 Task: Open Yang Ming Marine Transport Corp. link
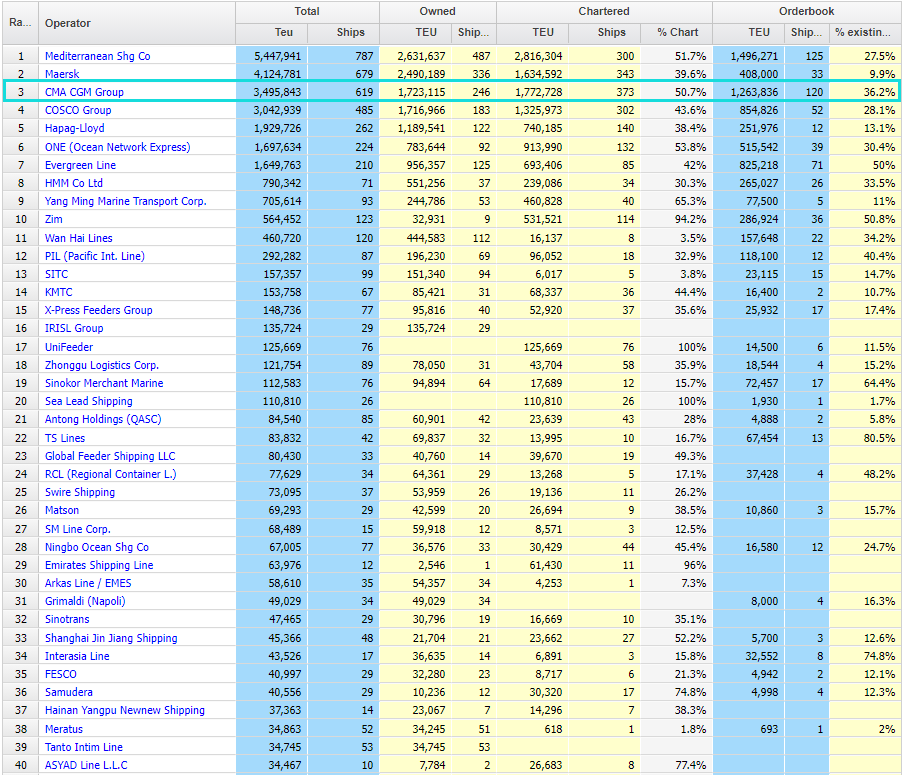click(x=125, y=201)
